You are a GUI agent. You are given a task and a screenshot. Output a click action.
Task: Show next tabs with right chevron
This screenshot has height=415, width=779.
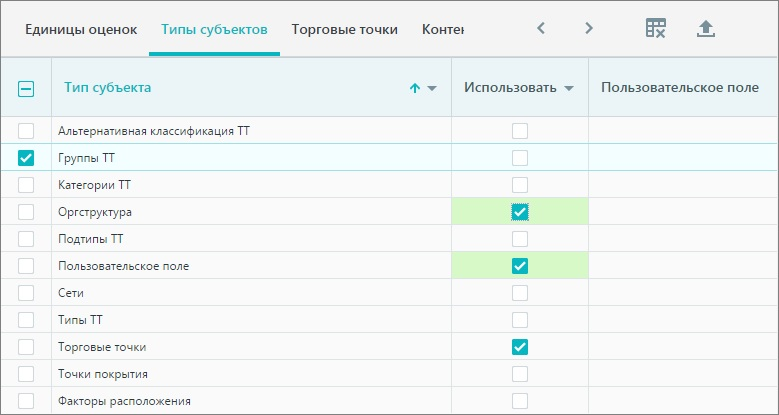pyautogui.click(x=589, y=28)
